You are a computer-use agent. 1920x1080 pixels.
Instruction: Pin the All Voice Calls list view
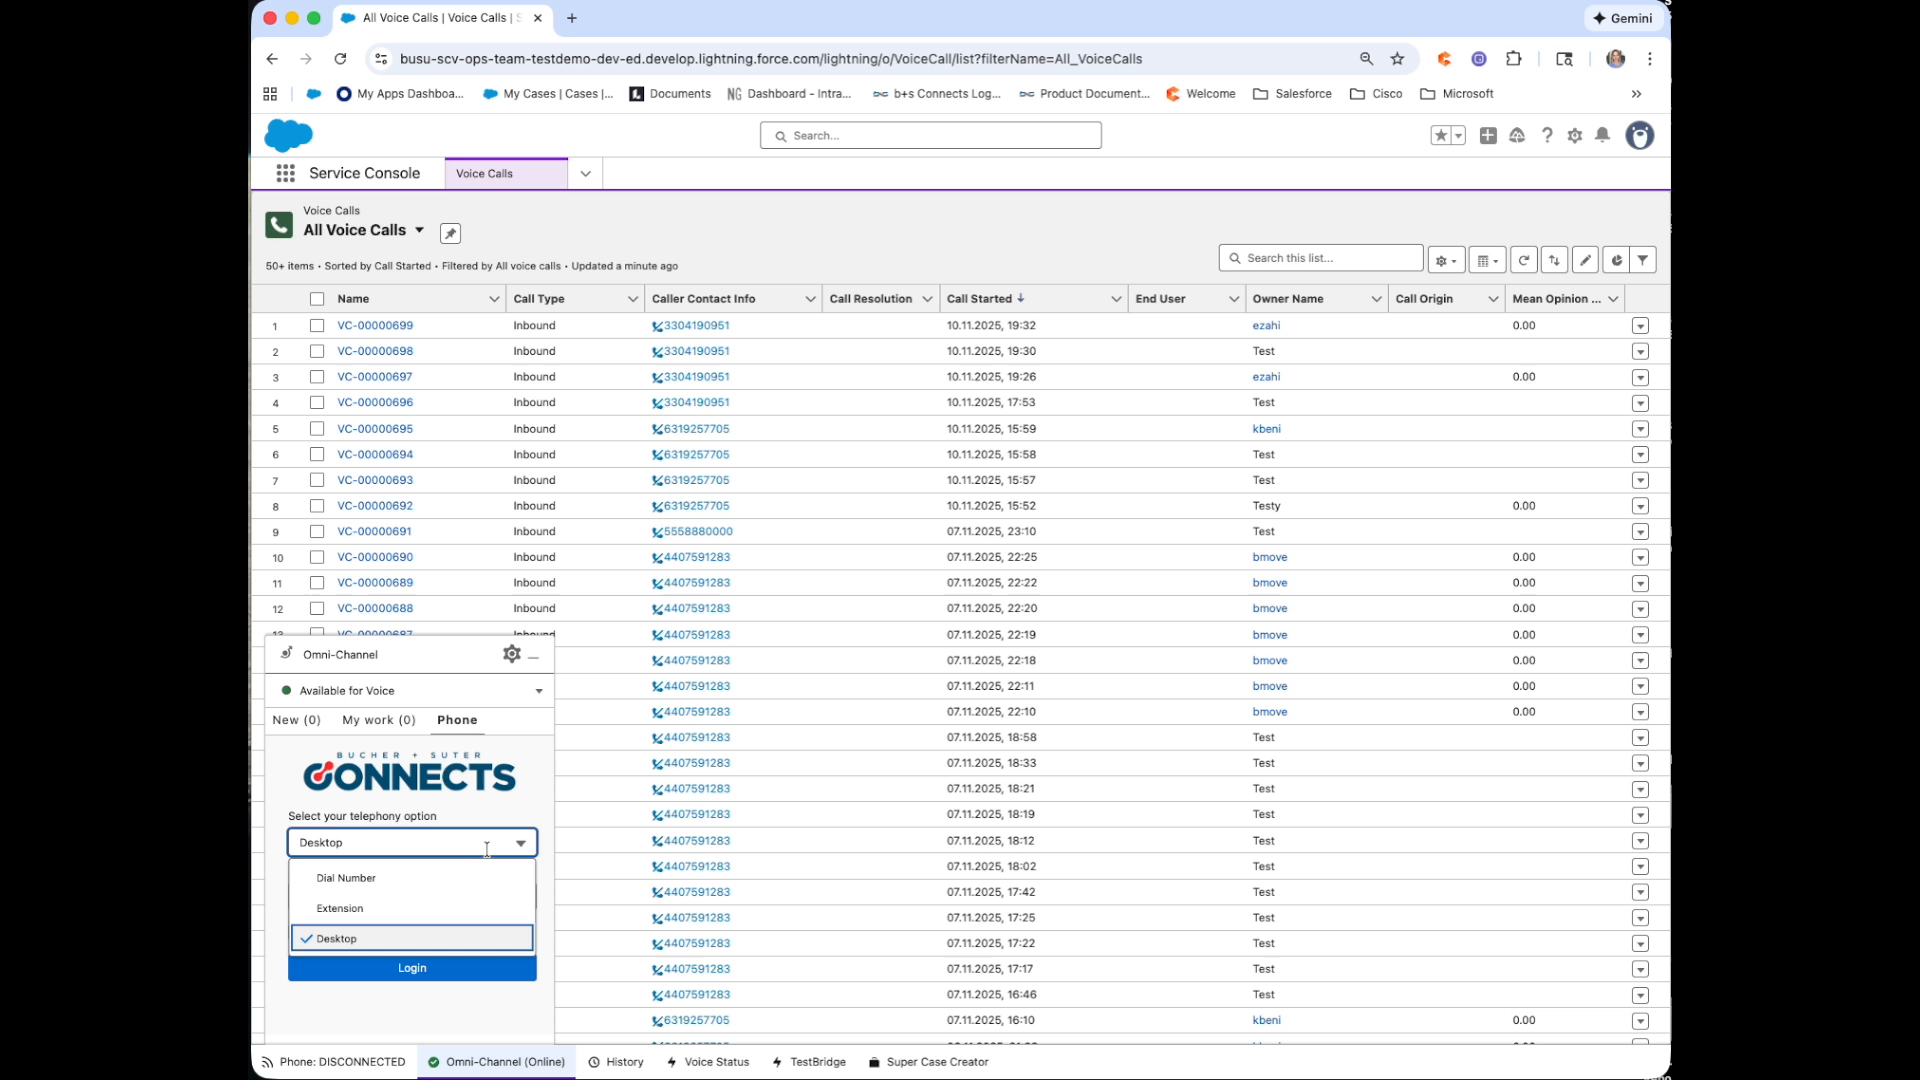pos(450,232)
